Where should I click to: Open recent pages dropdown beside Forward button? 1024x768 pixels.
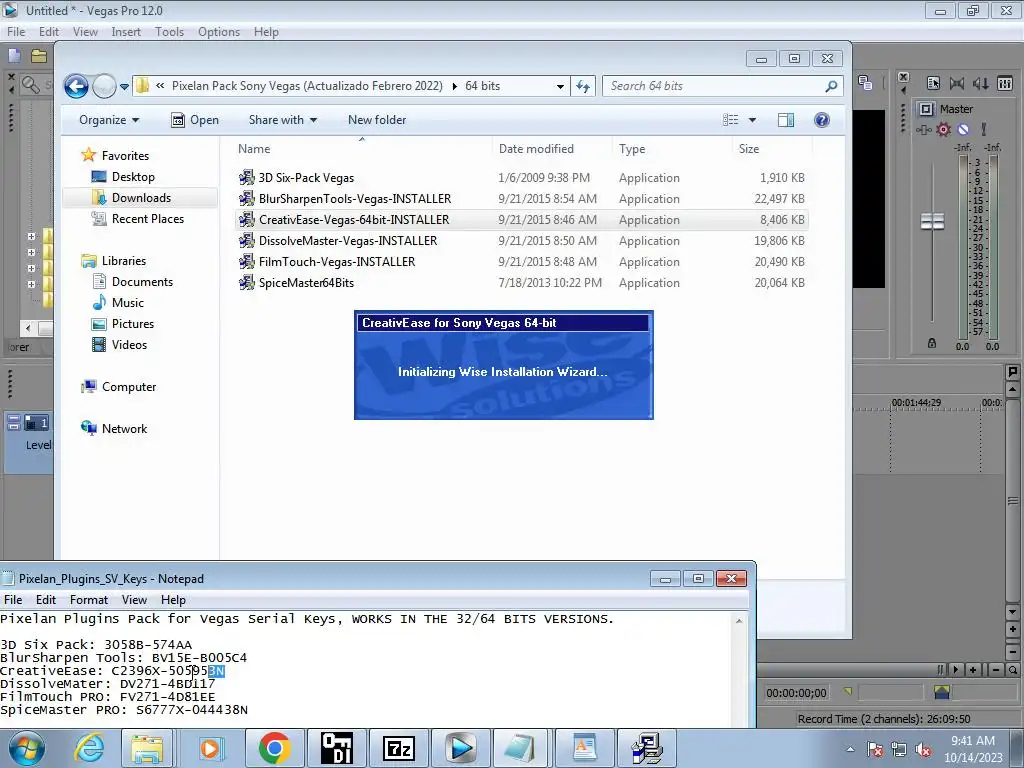pos(124,86)
